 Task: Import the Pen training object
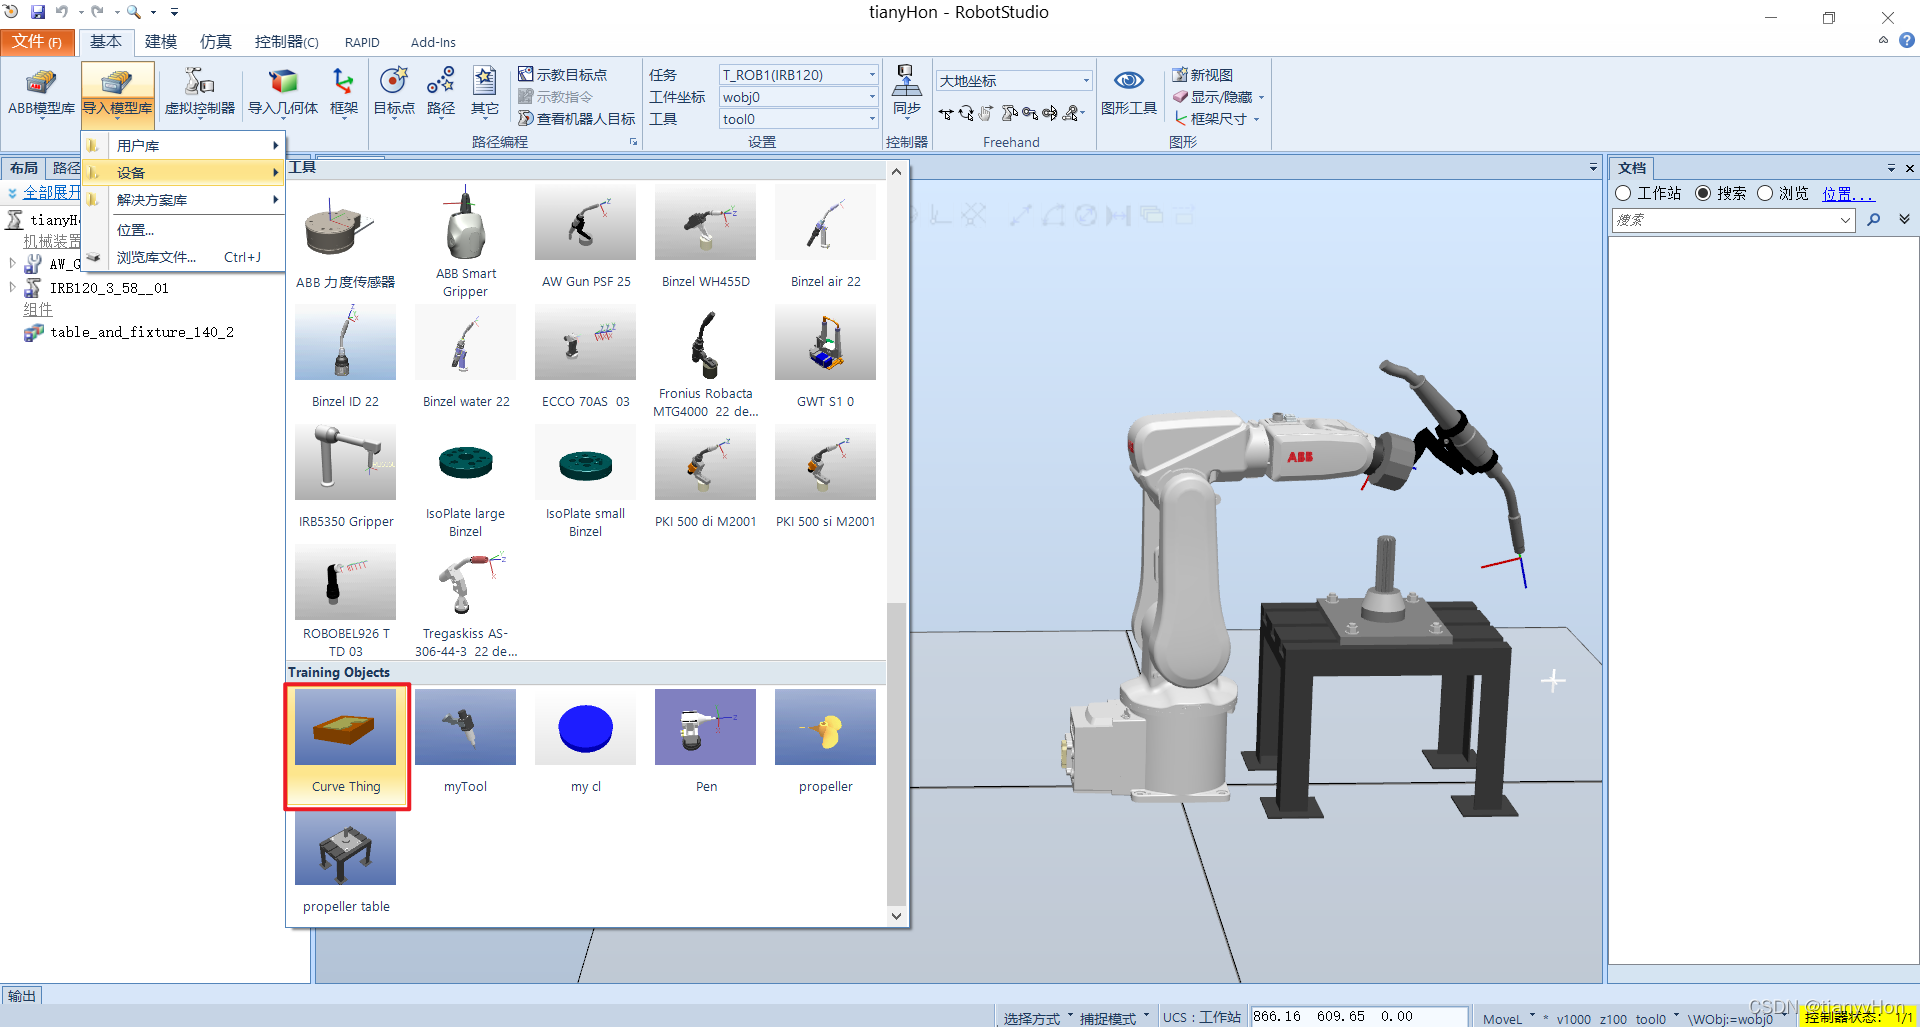point(706,742)
